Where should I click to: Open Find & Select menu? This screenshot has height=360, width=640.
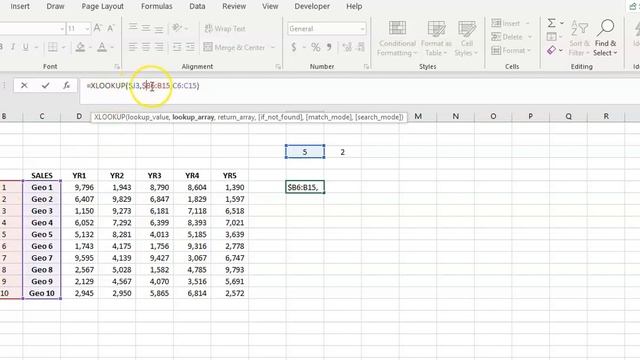(605, 38)
